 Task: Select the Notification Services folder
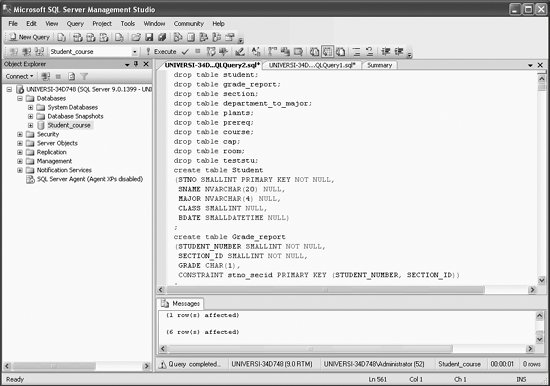[64, 170]
